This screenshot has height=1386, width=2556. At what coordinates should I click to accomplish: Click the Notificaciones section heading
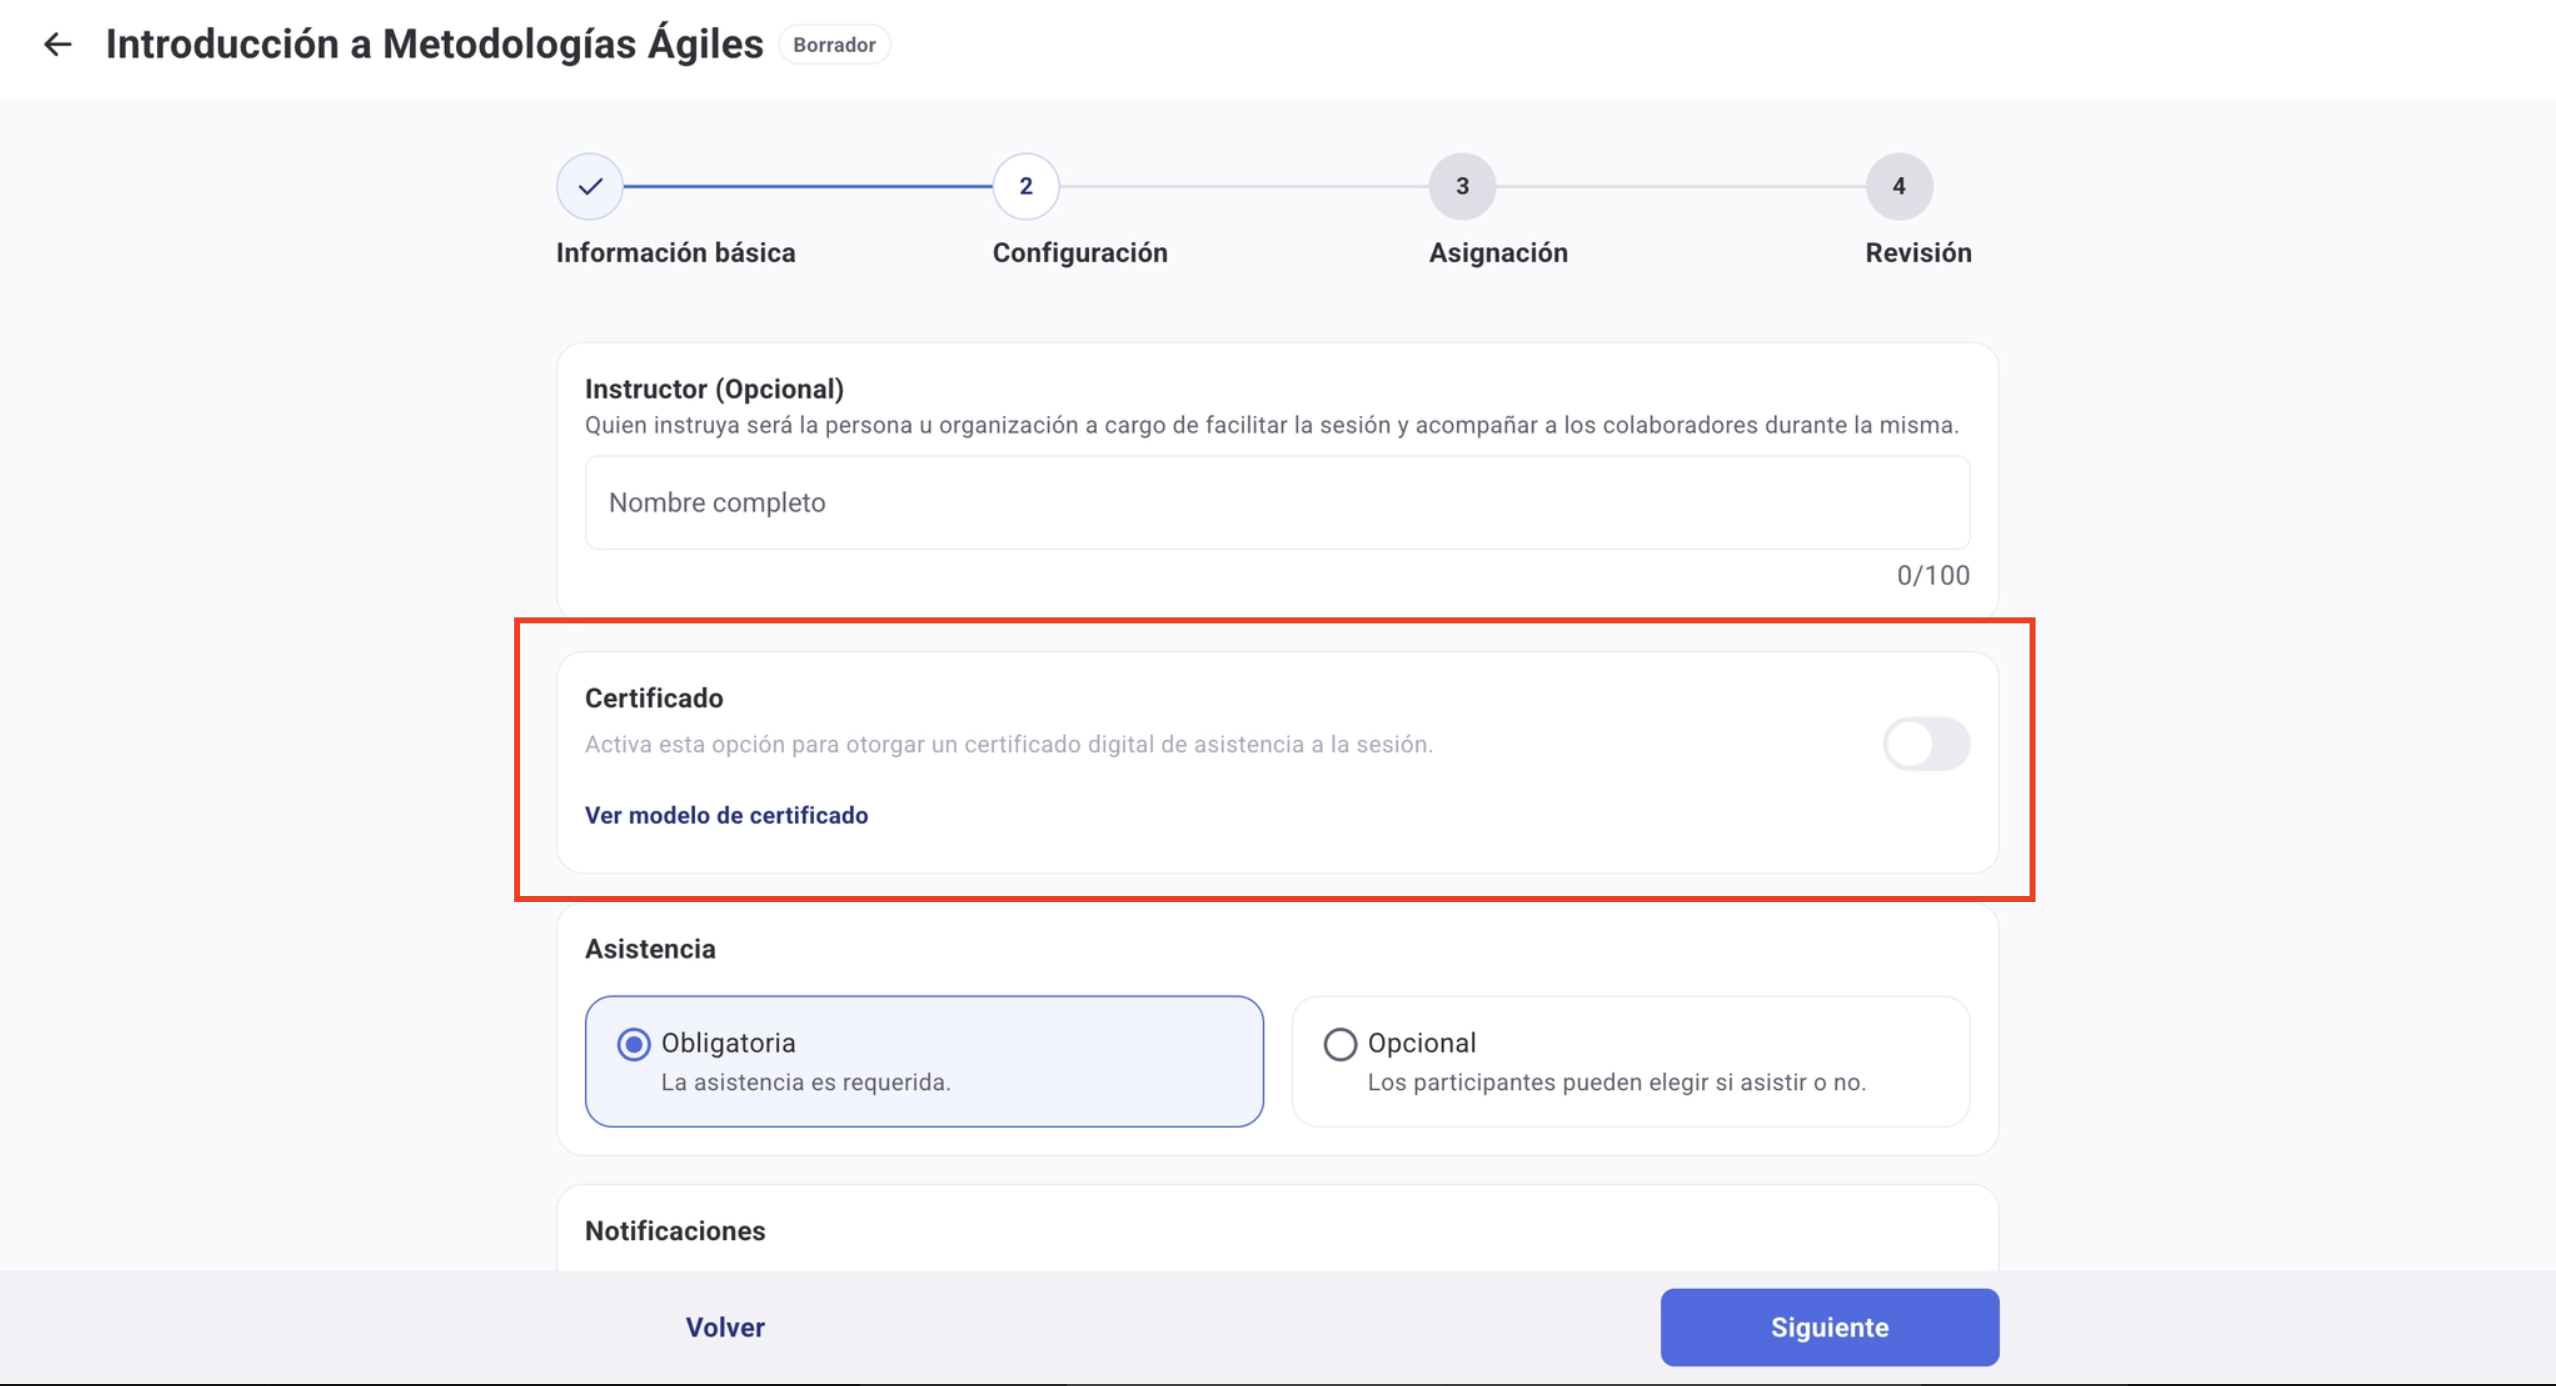coord(675,1230)
